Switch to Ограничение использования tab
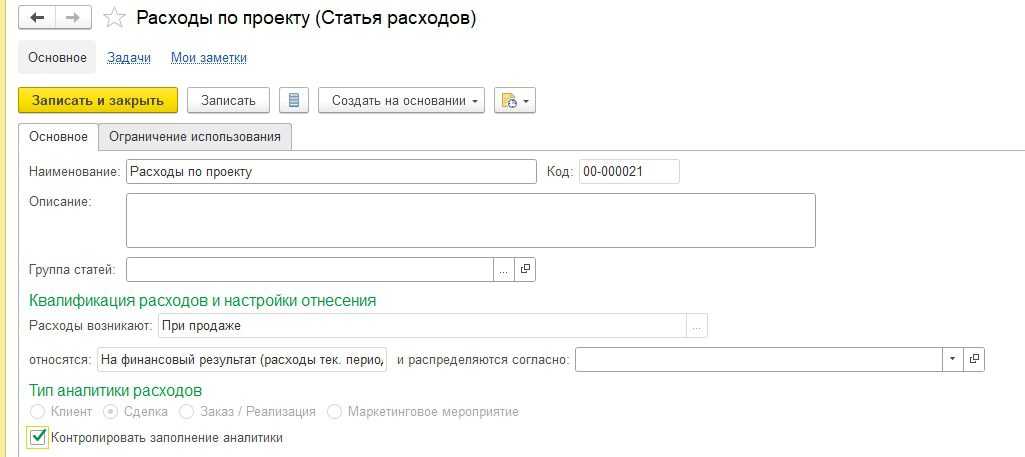The image size is (1025, 457). (x=195, y=136)
